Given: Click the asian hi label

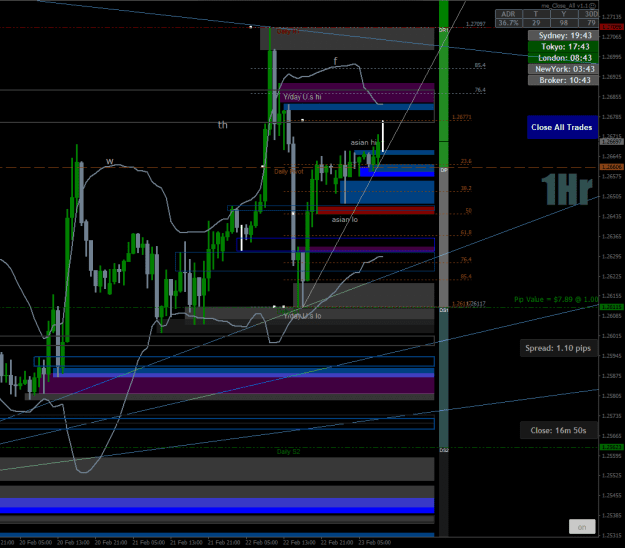Looking at the screenshot, I should pyautogui.click(x=364, y=142).
